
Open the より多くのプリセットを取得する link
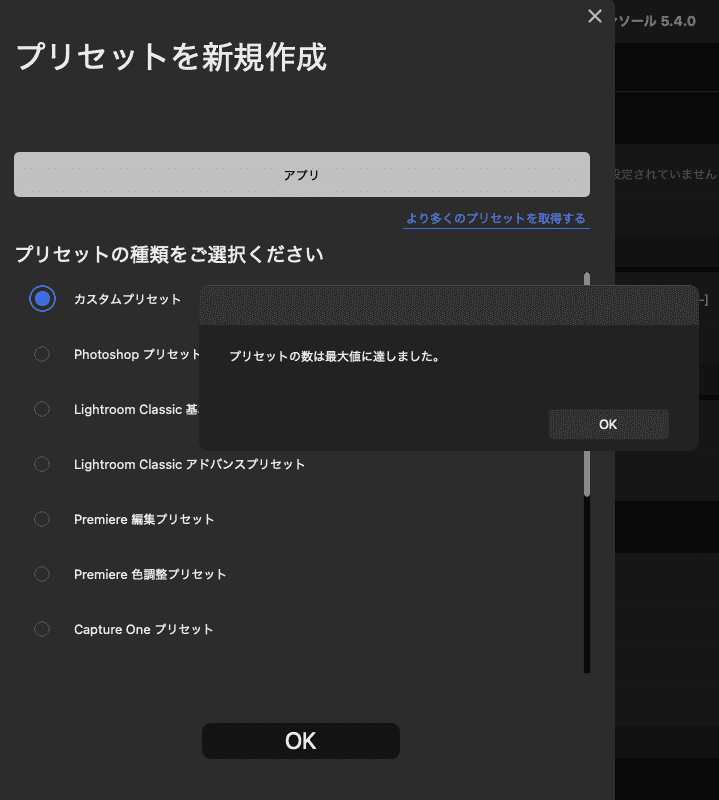pos(495,218)
